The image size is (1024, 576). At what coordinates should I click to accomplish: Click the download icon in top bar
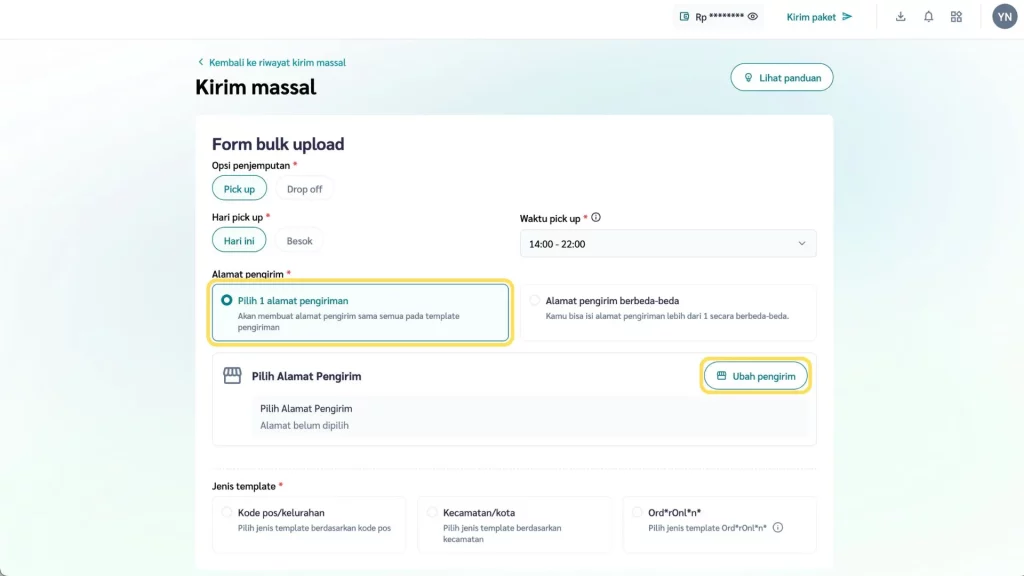click(901, 17)
